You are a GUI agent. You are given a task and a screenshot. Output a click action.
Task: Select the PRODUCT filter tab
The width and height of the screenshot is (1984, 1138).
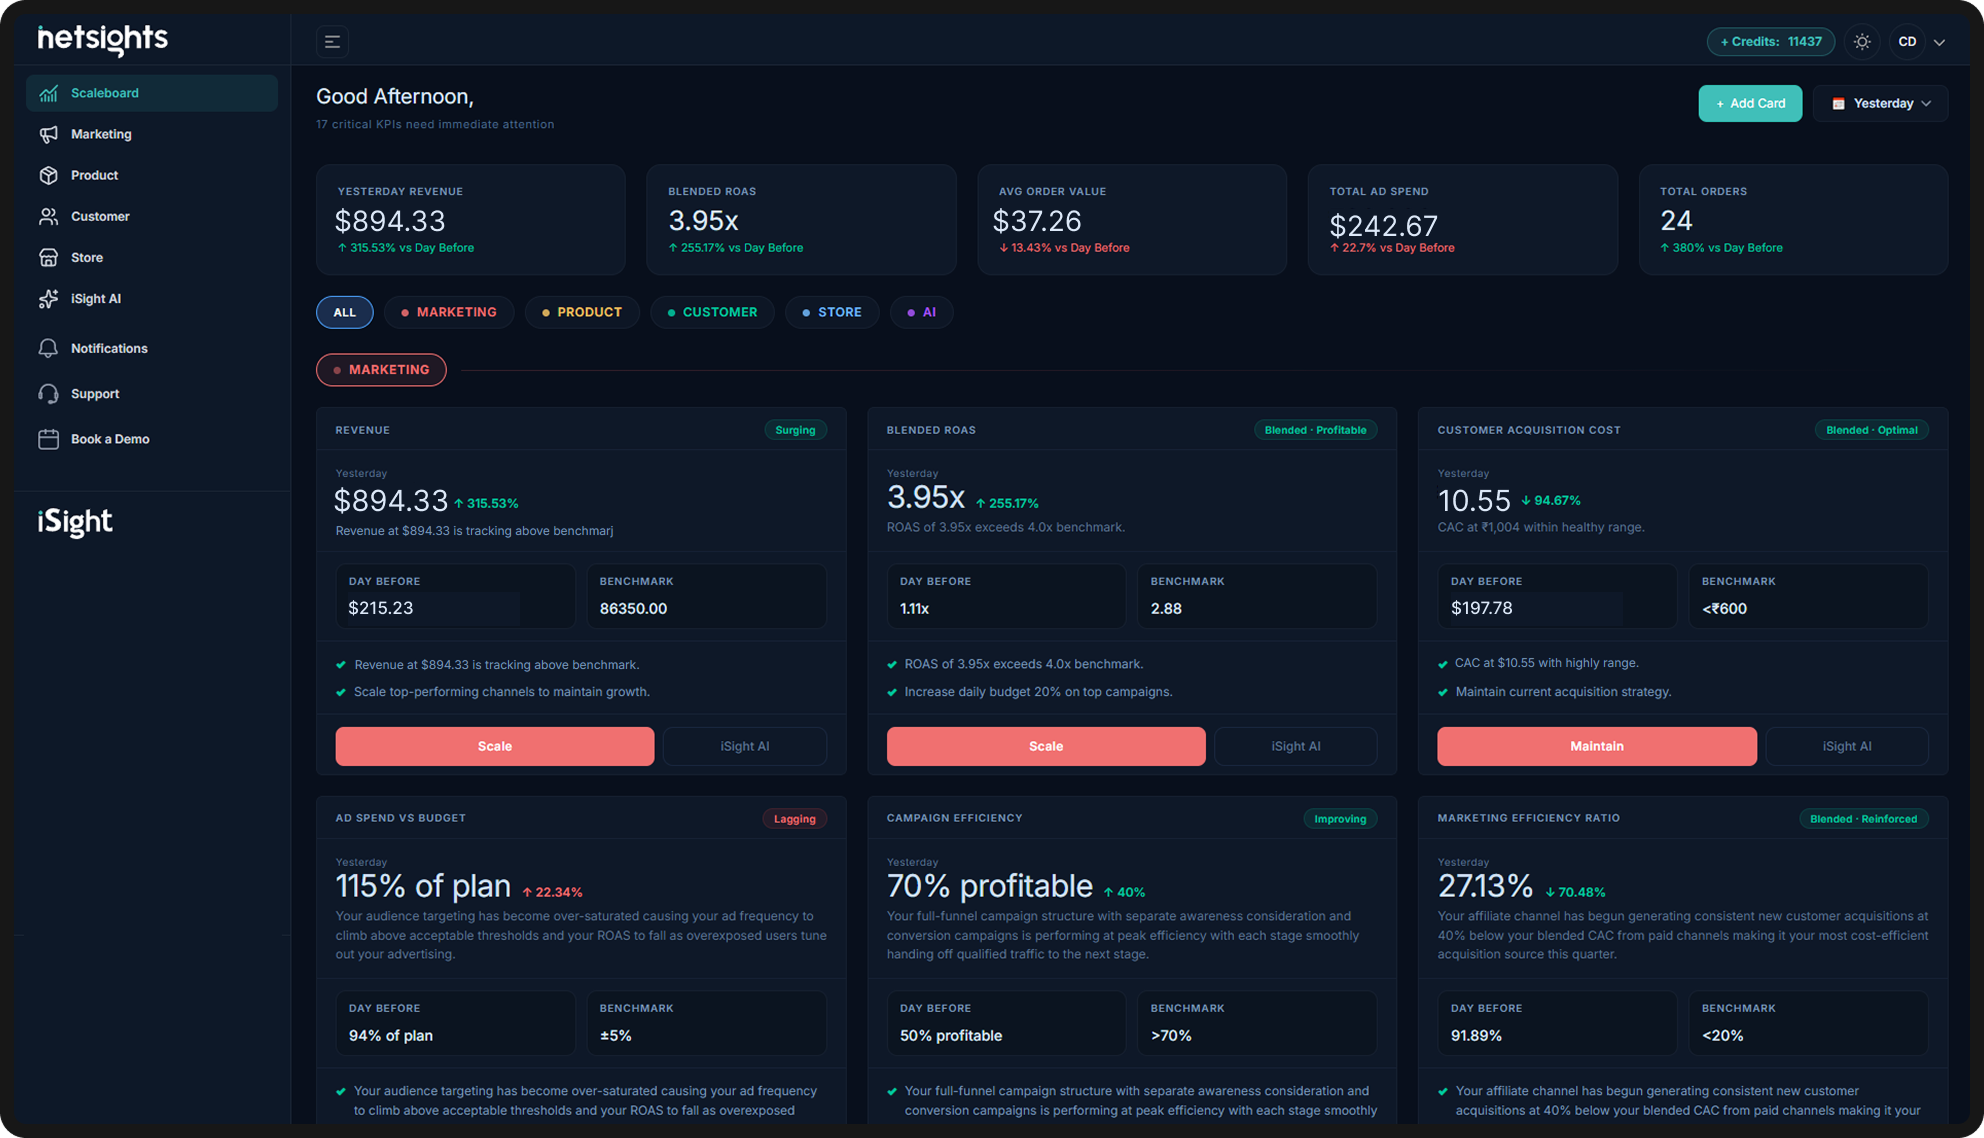click(581, 312)
